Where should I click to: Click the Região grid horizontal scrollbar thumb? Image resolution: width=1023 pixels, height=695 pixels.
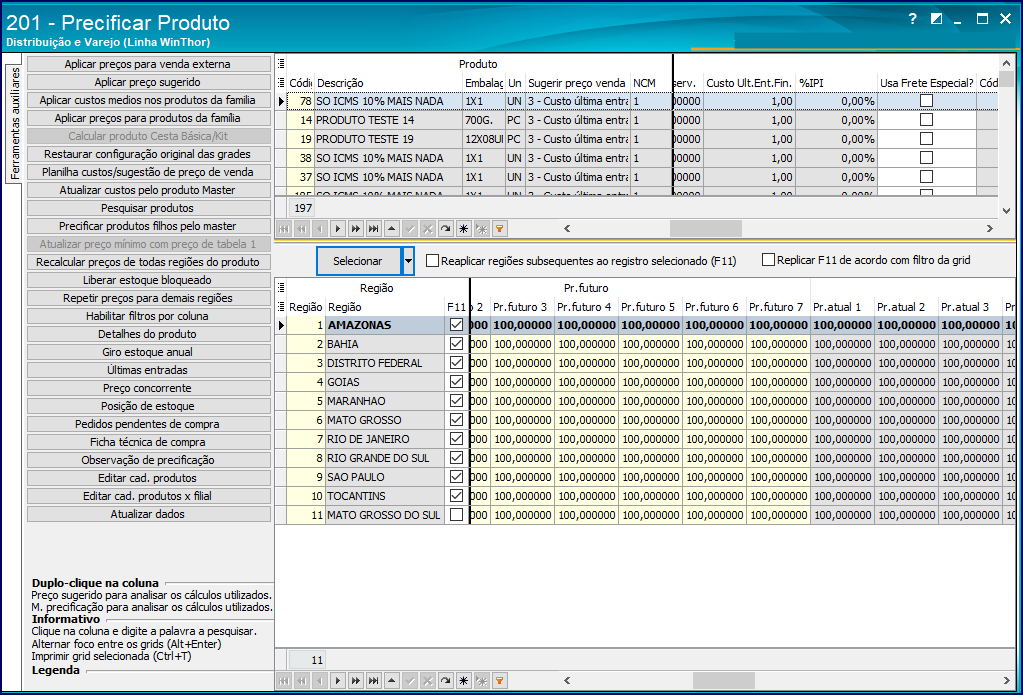coord(724,681)
